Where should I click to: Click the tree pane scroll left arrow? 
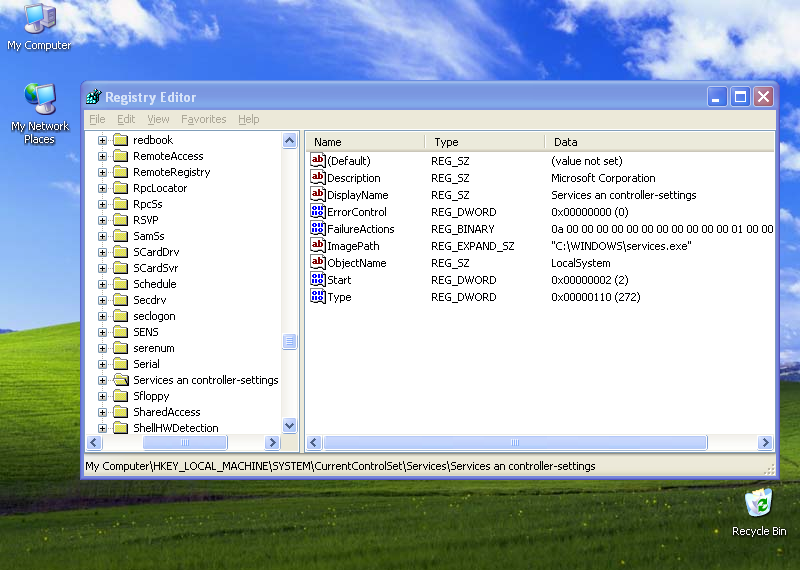pyautogui.click(x=94, y=442)
